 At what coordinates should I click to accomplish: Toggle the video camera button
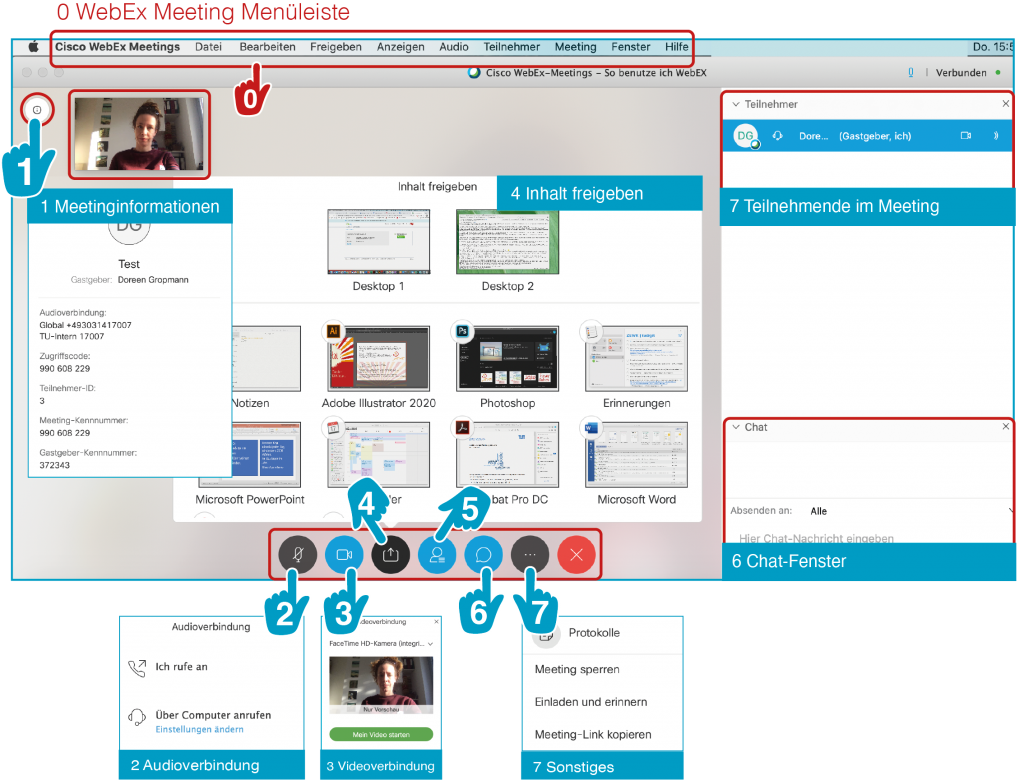point(344,555)
